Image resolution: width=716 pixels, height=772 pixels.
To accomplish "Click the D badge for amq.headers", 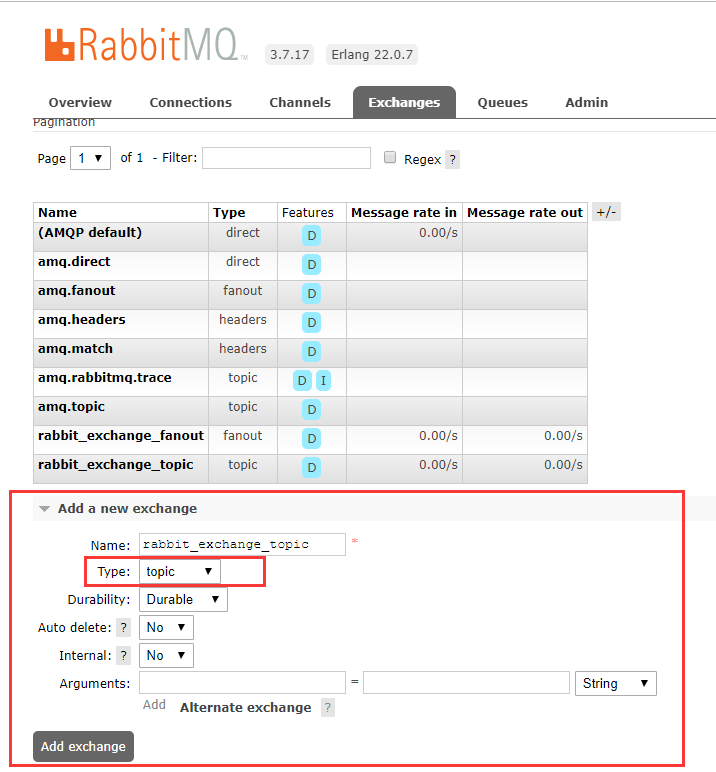I will point(312,323).
